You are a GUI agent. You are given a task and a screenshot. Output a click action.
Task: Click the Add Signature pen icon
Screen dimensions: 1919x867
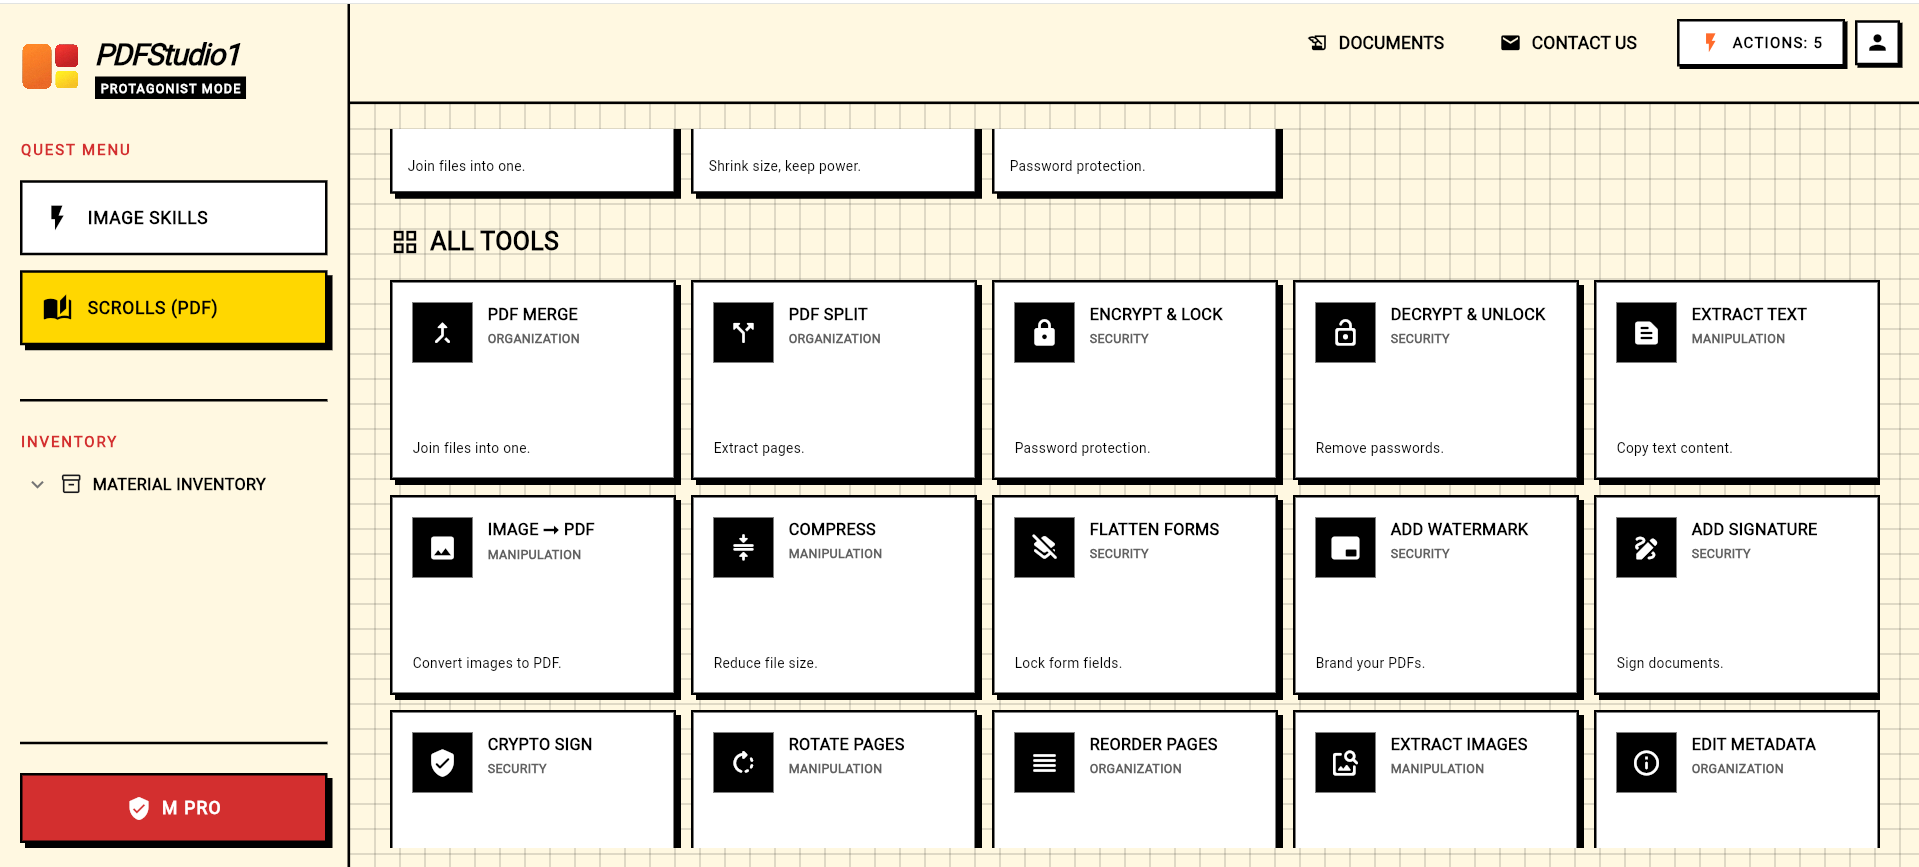pos(1646,547)
